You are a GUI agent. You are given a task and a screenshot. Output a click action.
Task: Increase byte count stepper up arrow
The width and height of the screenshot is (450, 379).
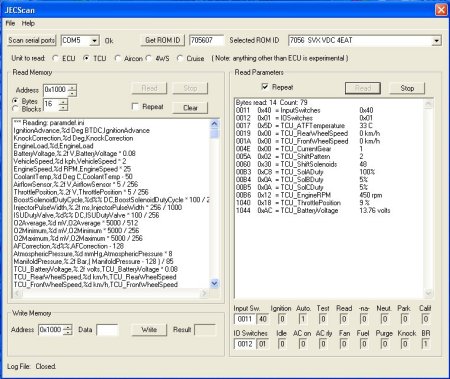pyautogui.click(x=63, y=101)
